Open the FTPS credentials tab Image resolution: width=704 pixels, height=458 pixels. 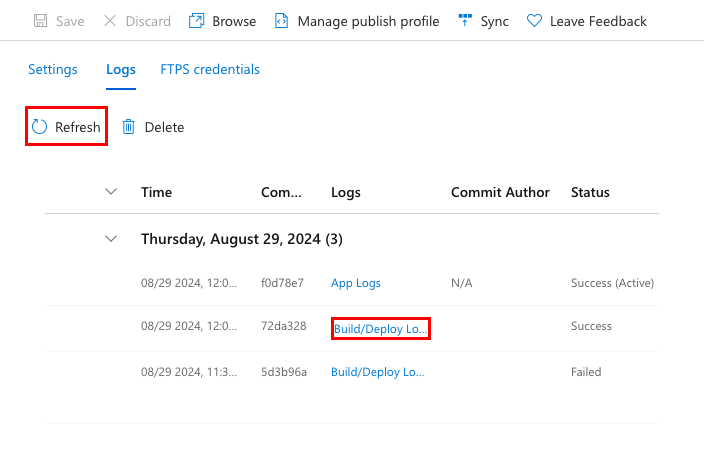pos(210,70)
